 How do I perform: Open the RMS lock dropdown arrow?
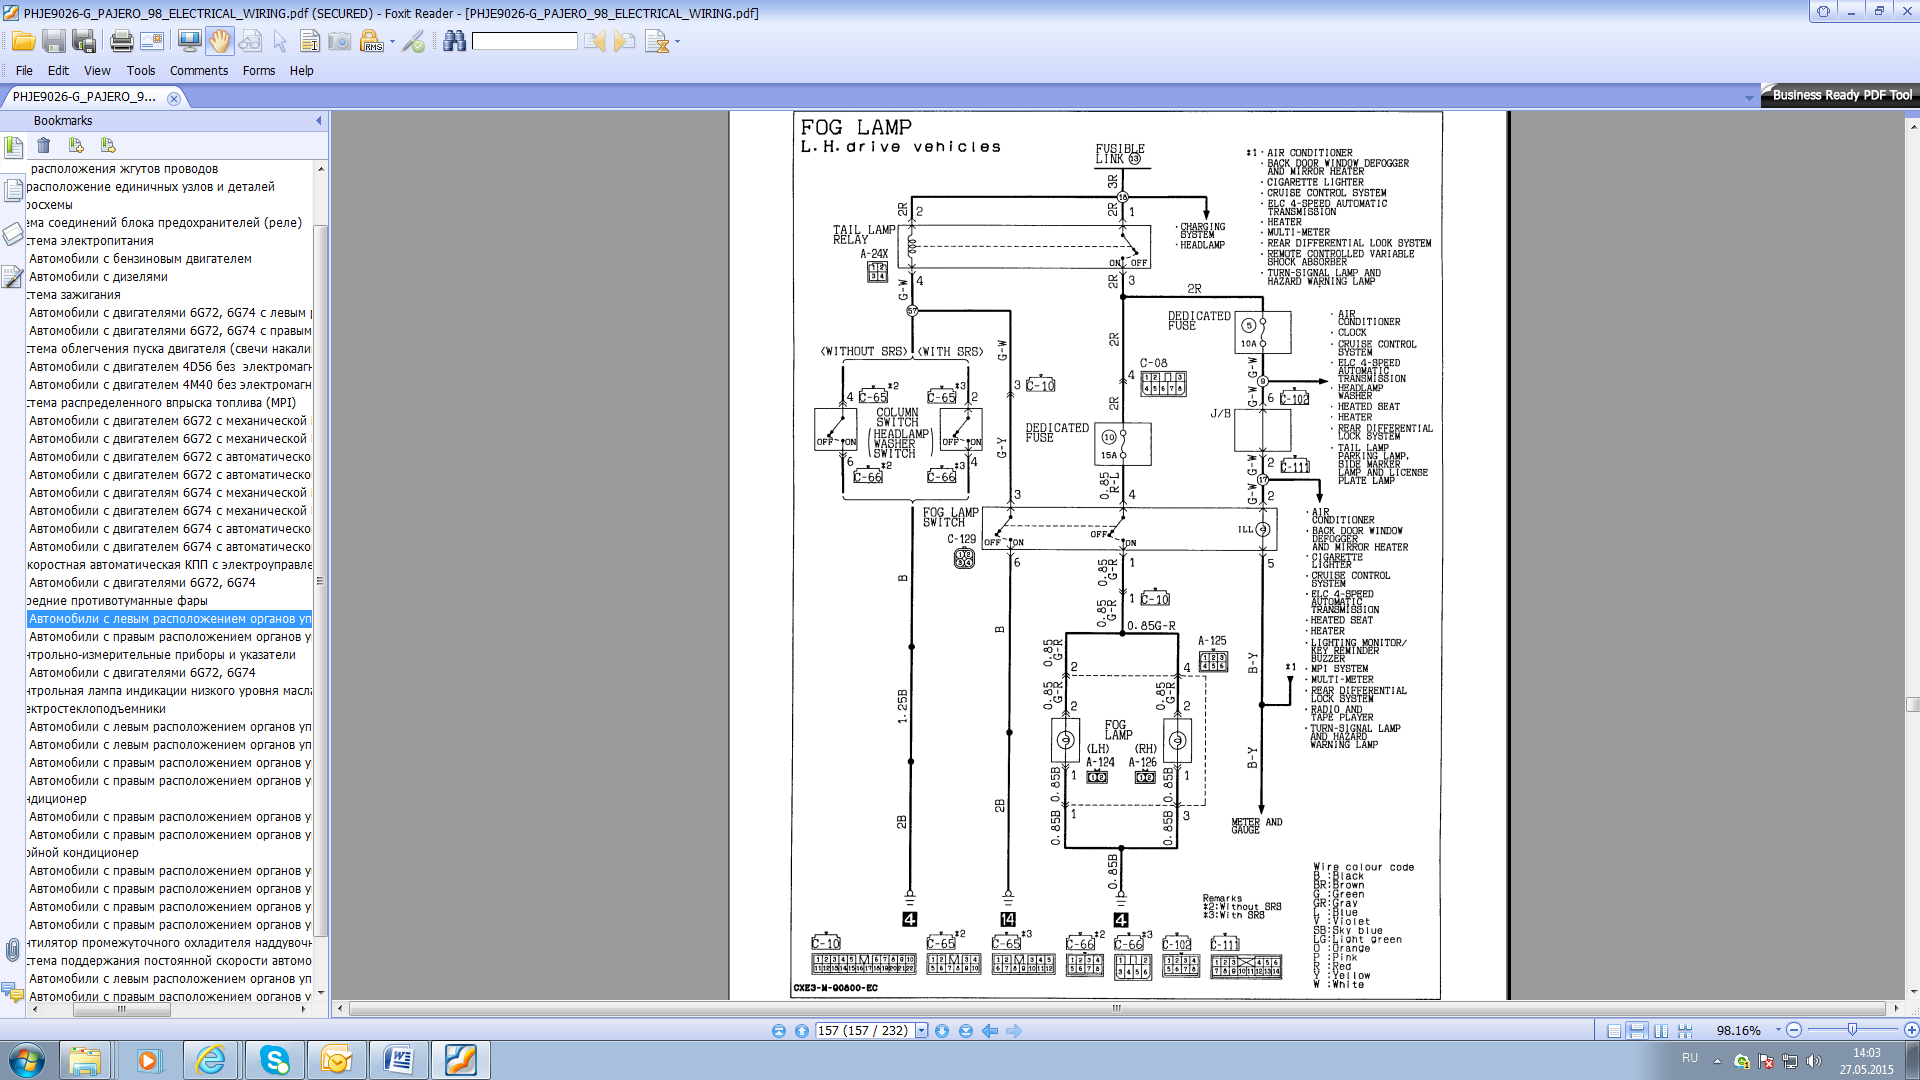(x=392, y=42)
